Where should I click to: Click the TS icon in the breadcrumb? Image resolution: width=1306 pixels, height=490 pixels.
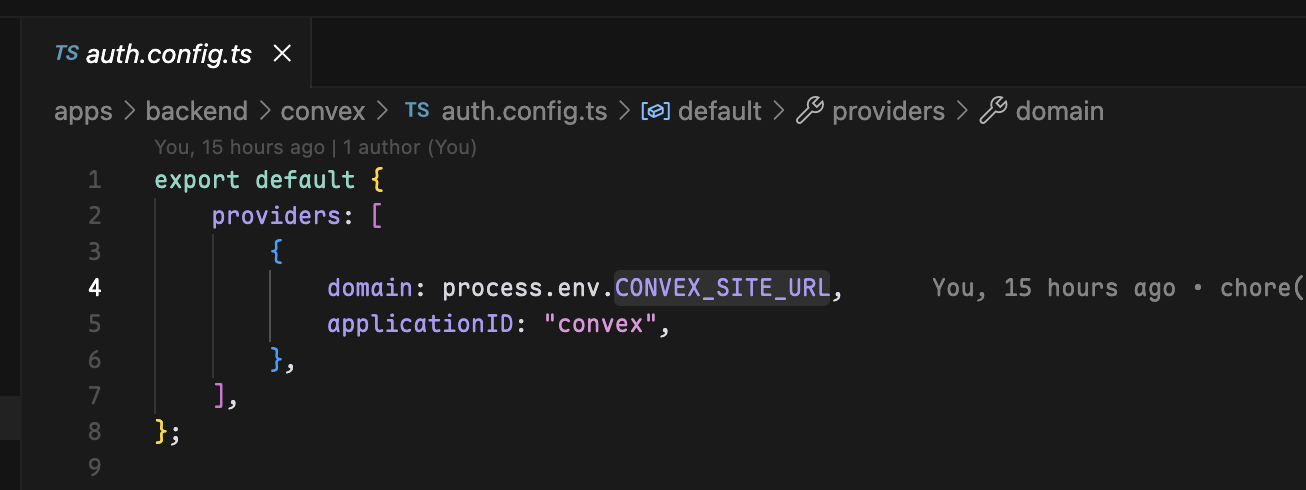[417, 111]
